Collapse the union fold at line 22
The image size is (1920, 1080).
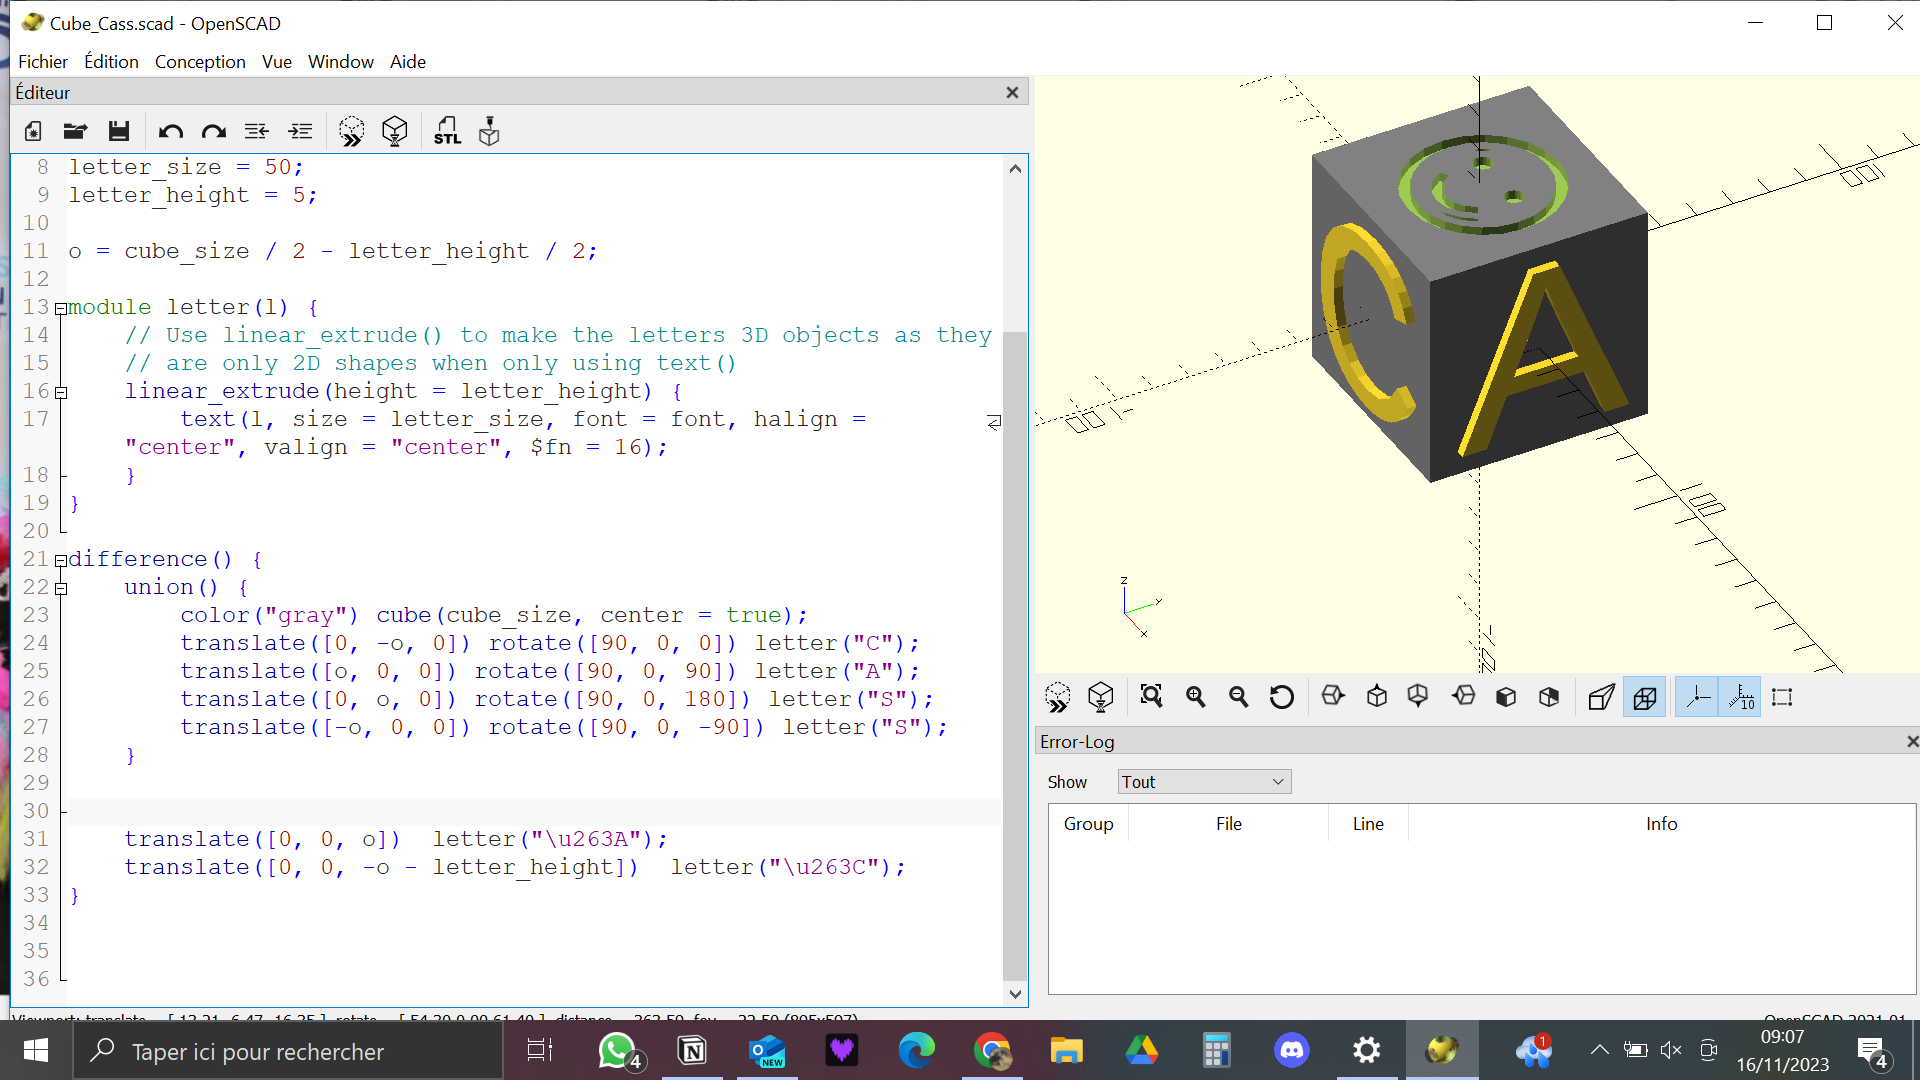[x=61, y=589]
